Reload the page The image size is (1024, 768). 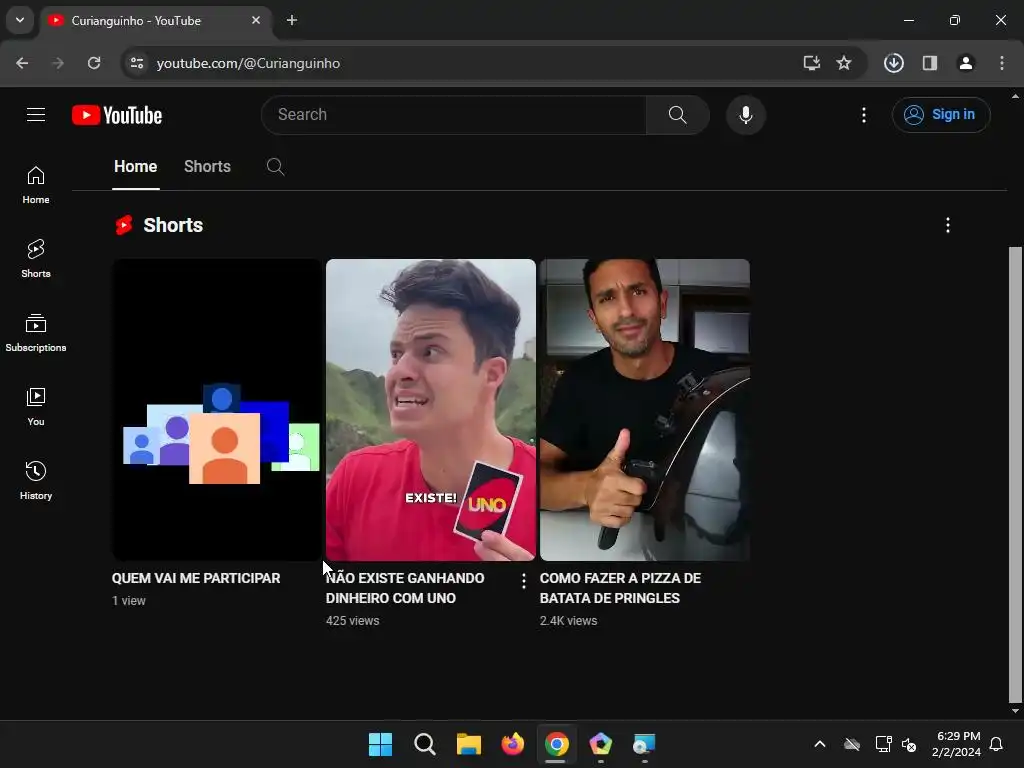[x=94, y=63]
